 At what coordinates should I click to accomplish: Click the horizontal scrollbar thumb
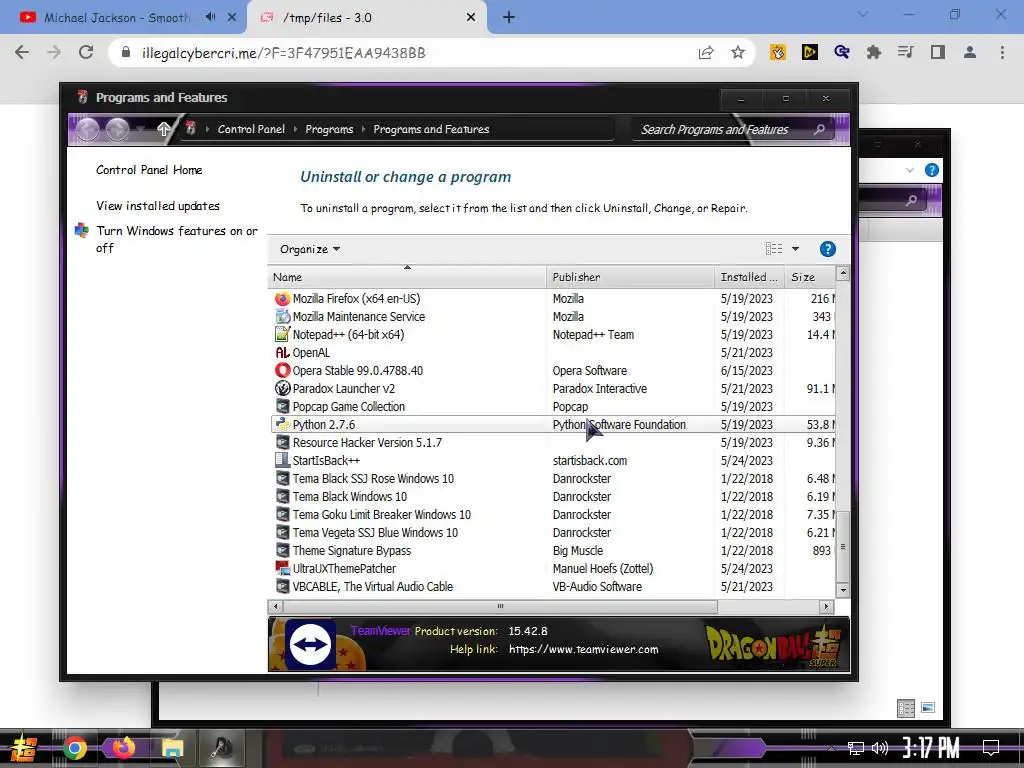(x=500, y=607)
